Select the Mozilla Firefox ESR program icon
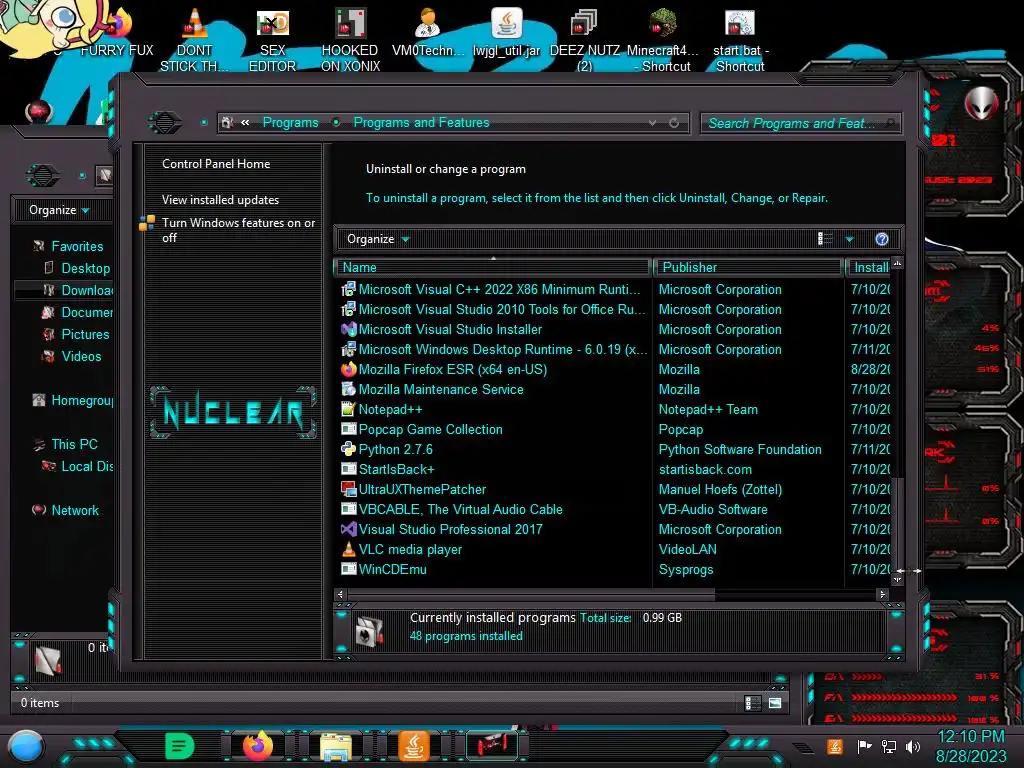Screen dimensions: 1024x768 click(x=349, y=369)
